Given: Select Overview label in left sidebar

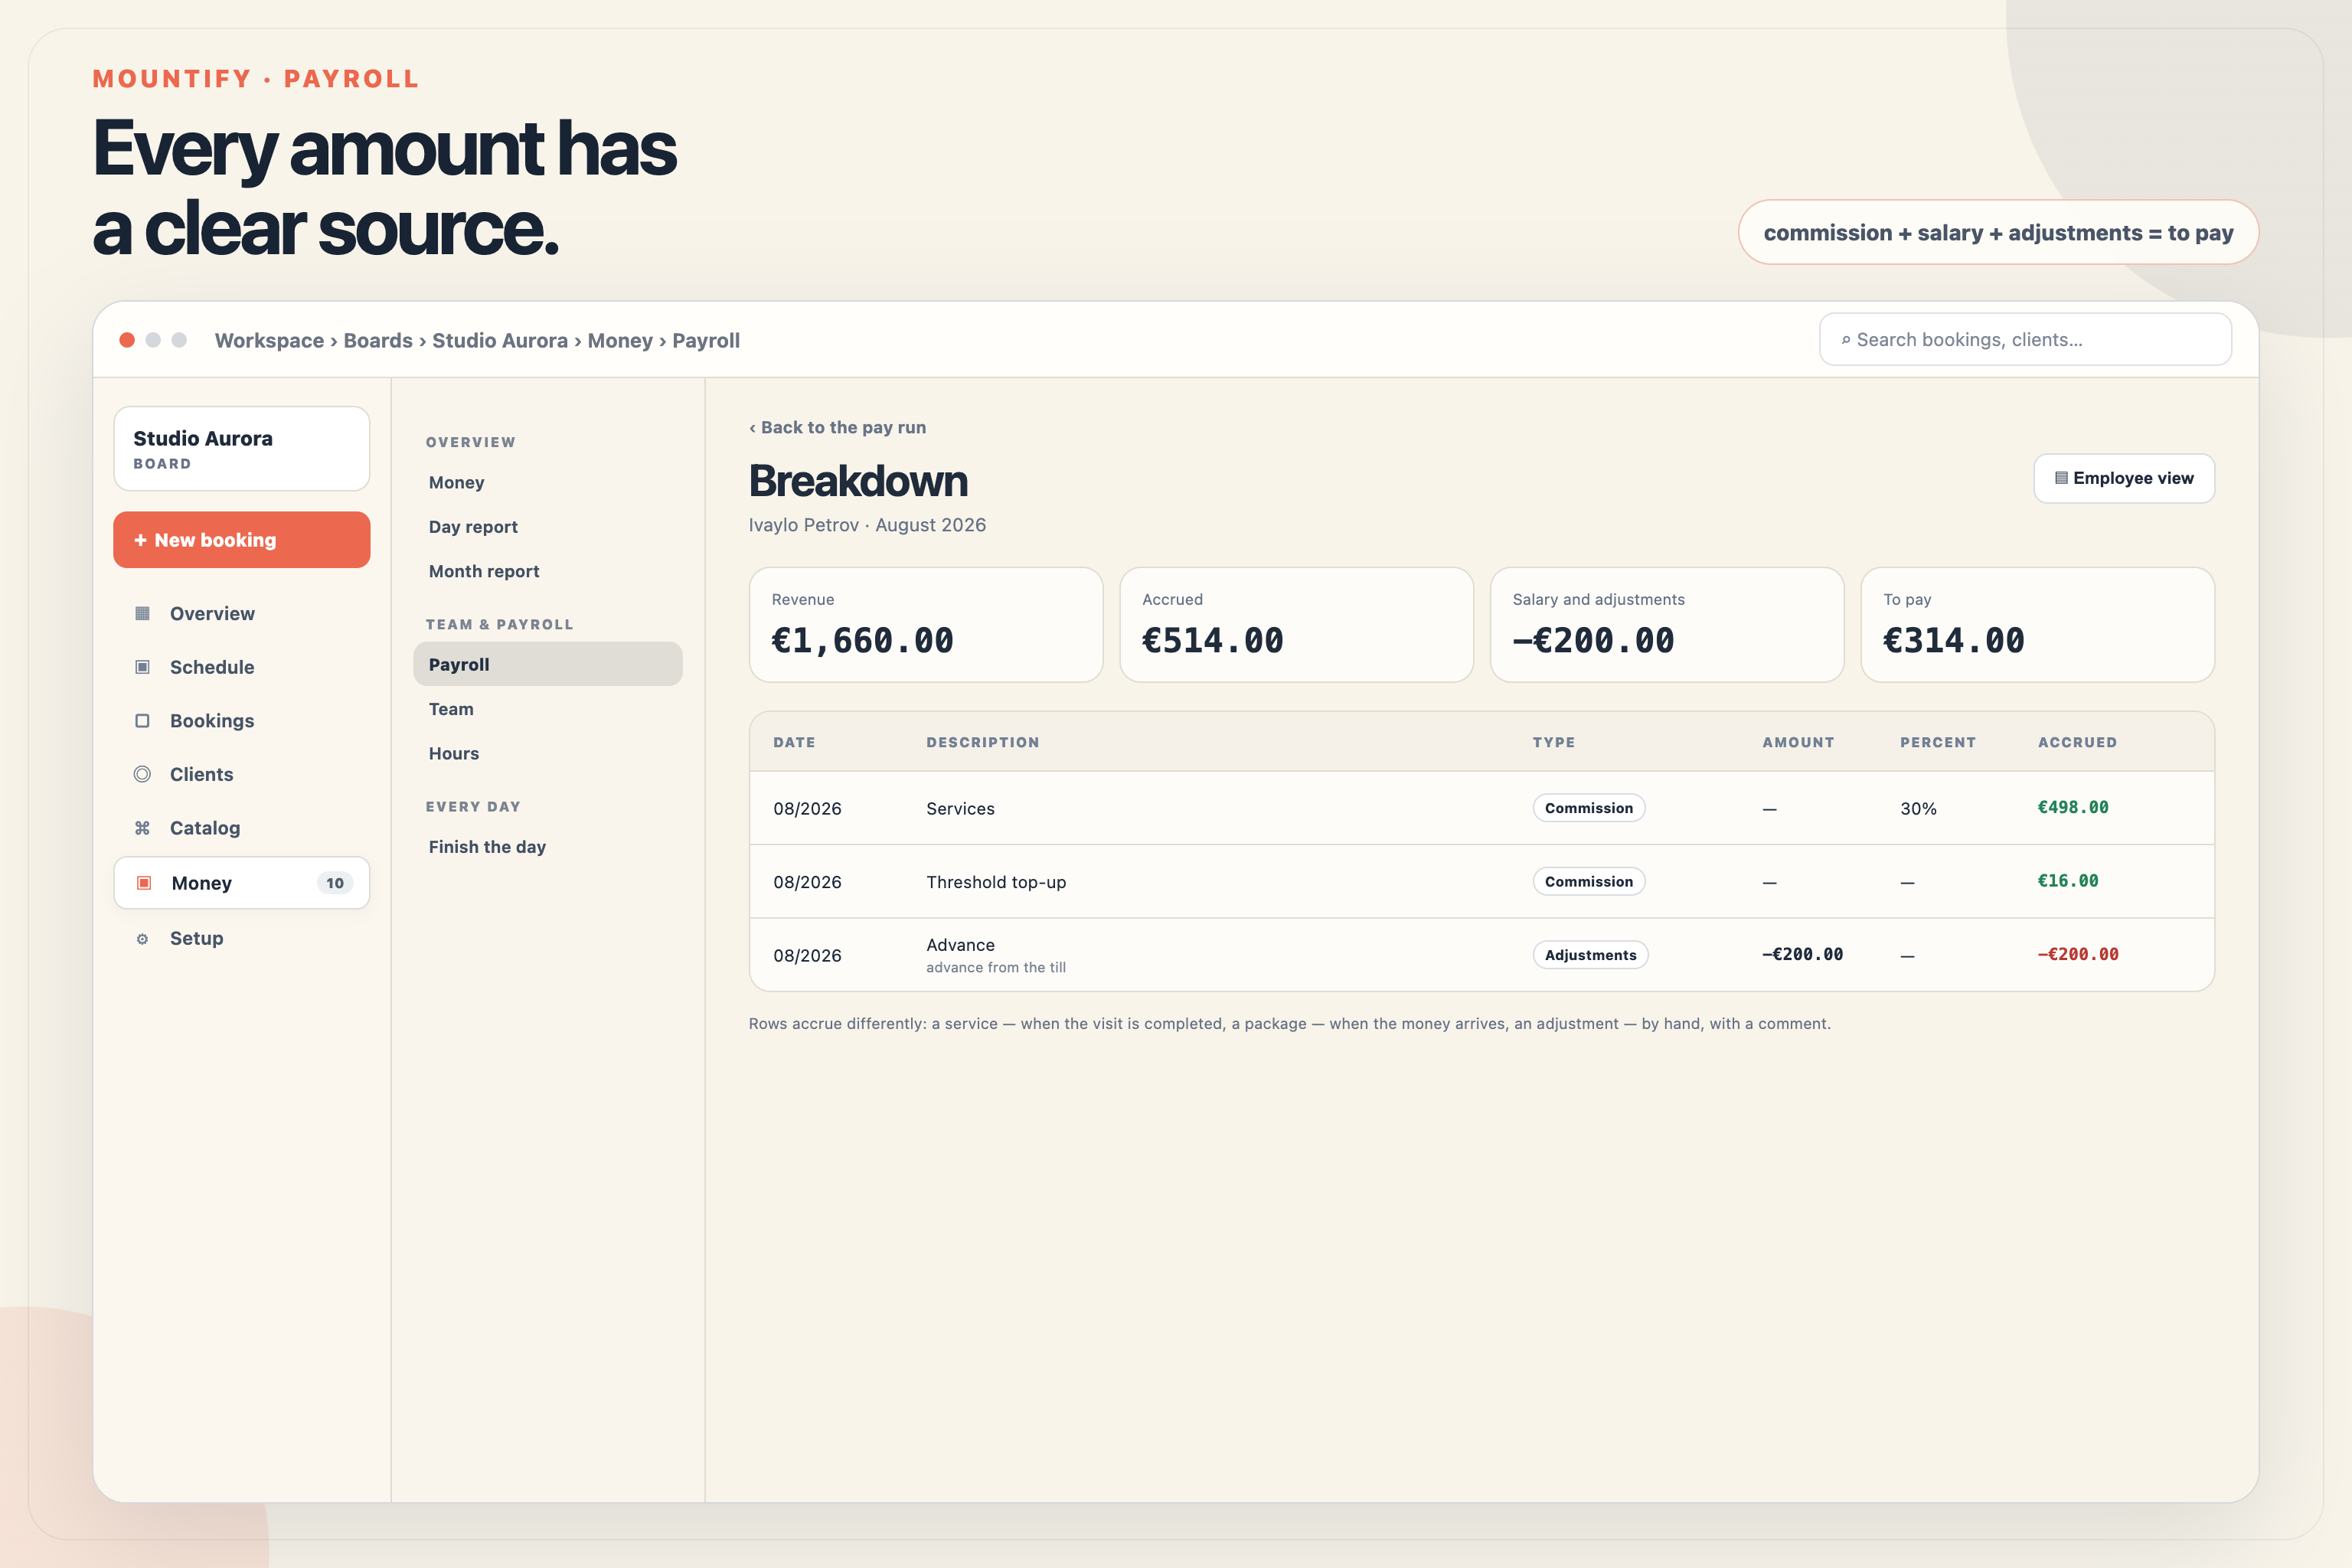Looking at the screenshot, I should click(212, 613).
